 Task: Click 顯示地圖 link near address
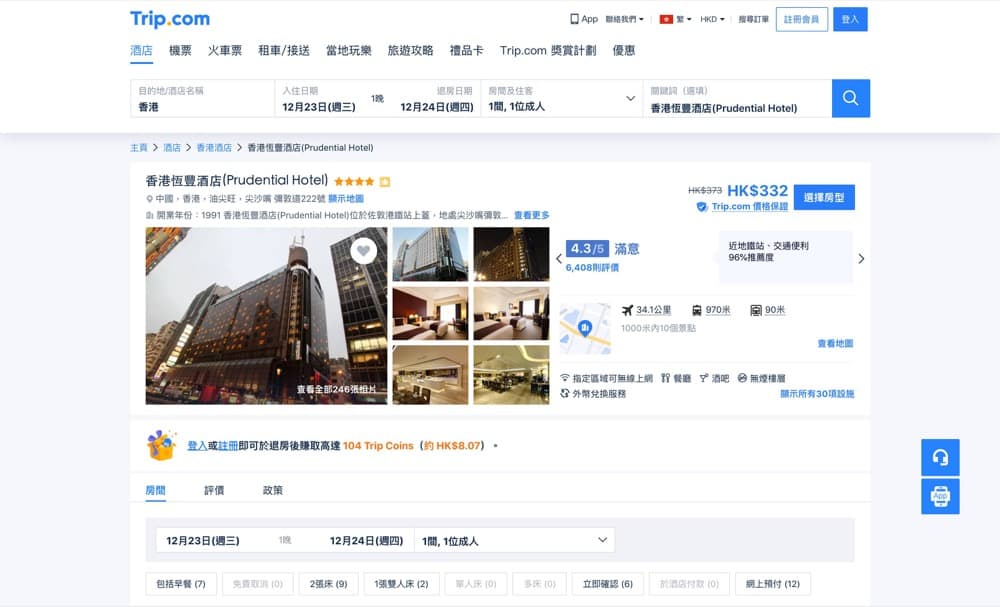point(346,198)
